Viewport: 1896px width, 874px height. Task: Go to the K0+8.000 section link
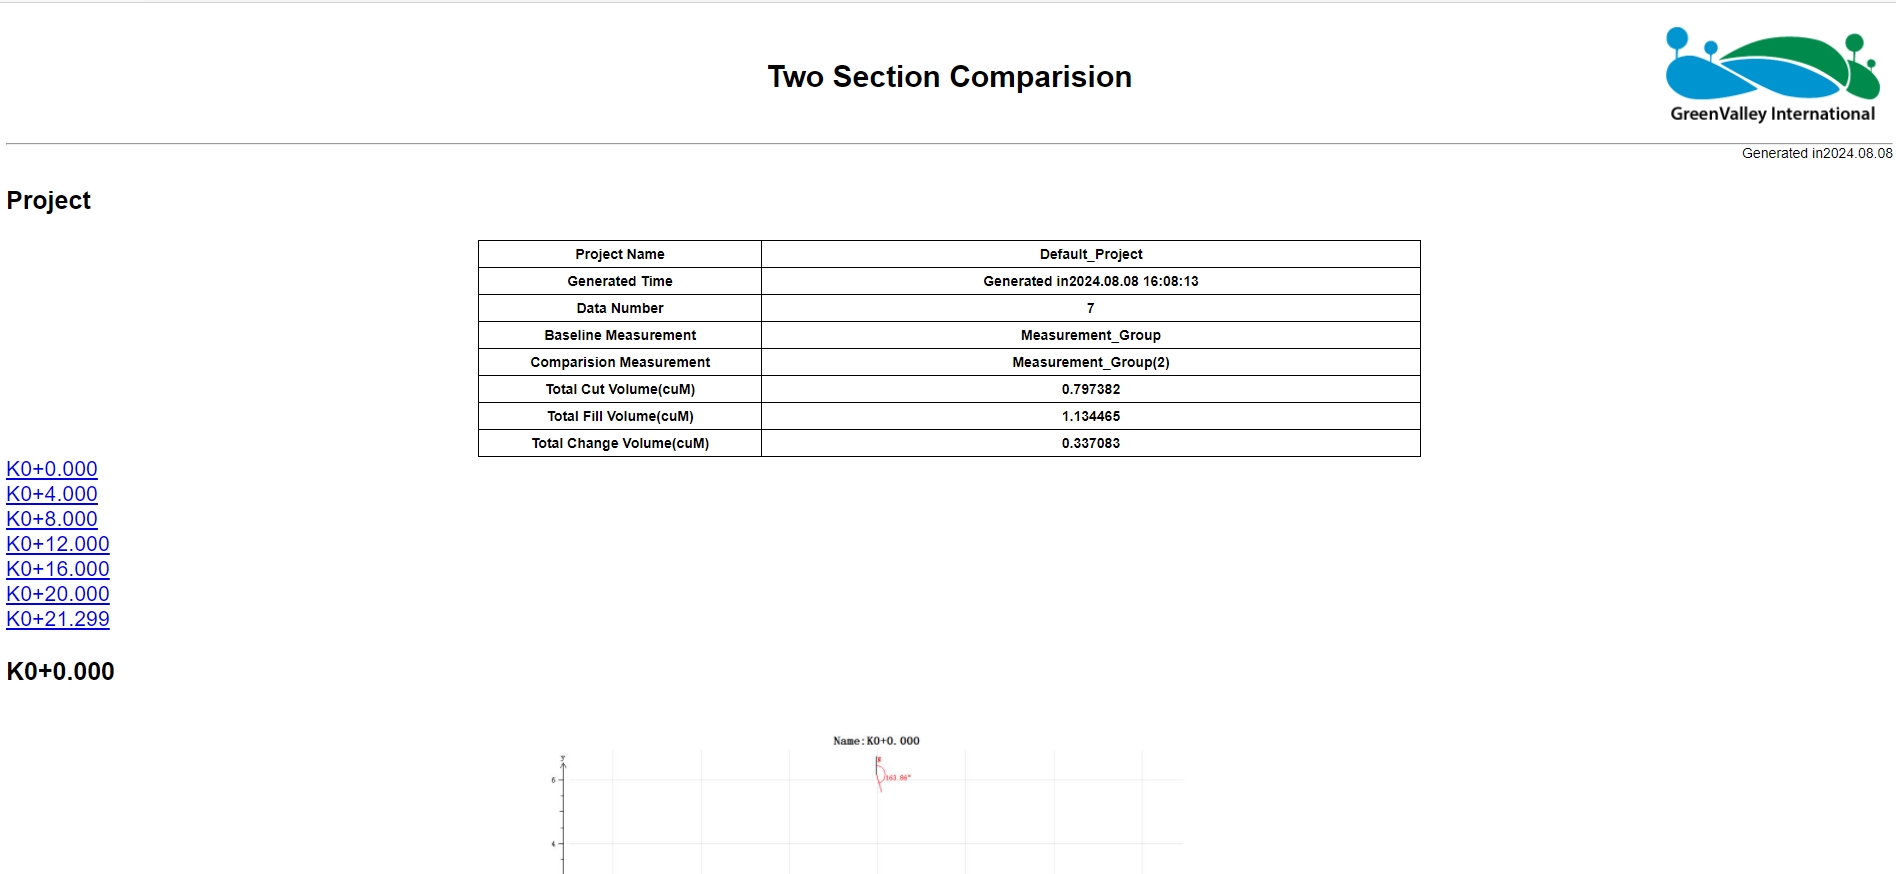pyautogui.click(x=52, y=519)
